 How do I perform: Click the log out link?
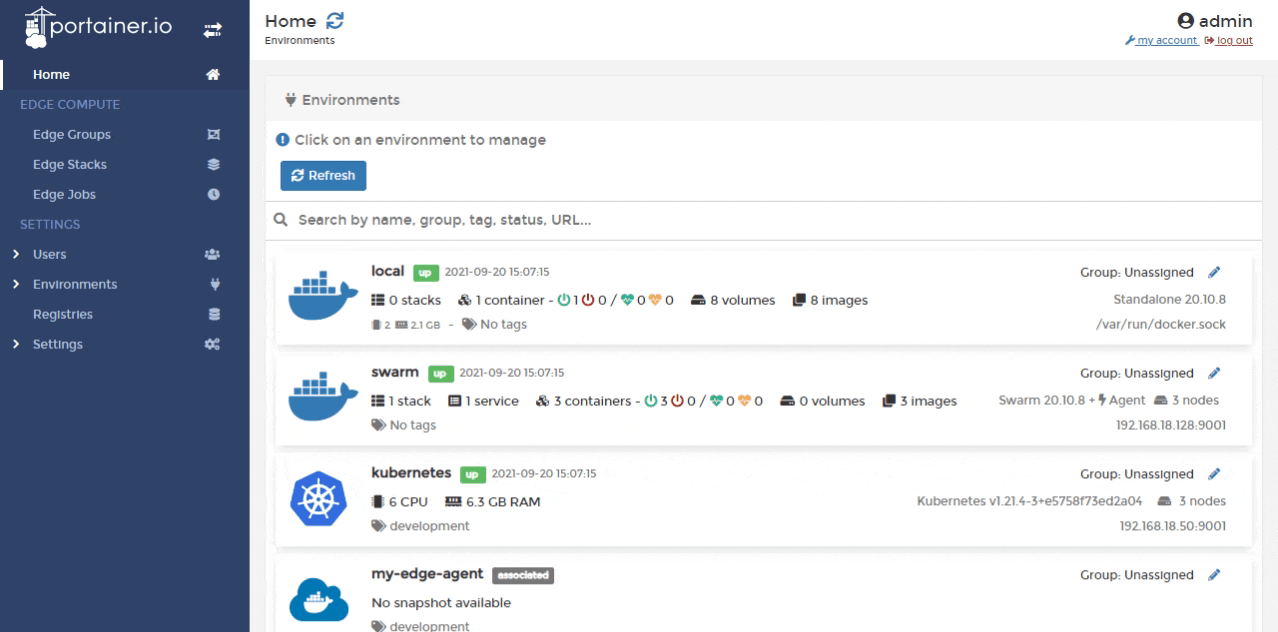point(1231,40)
